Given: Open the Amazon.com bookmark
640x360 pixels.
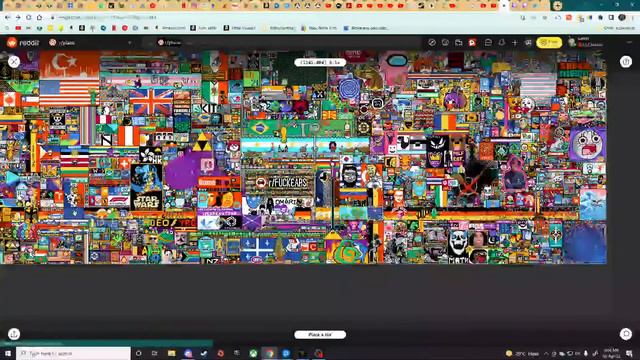Looking at the screenshot, I should [170, 28].
